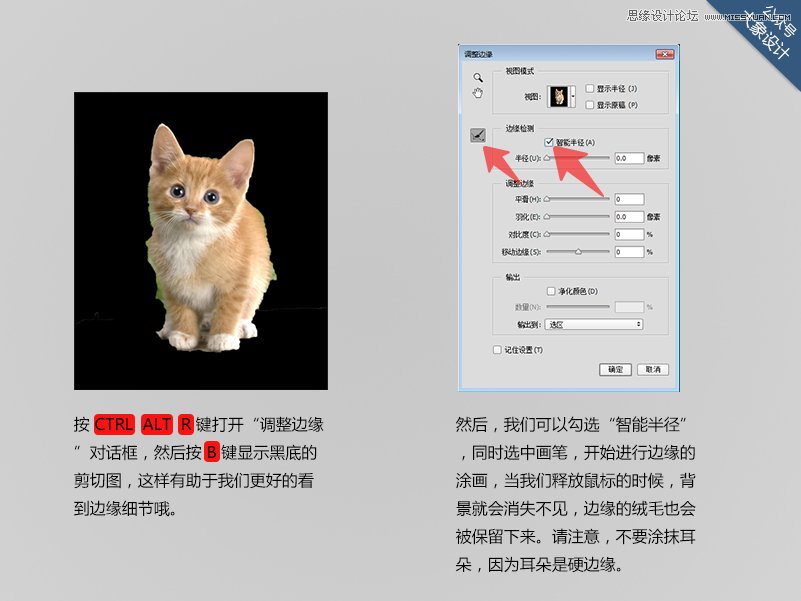Click the 平滑 (Smooth) slider handle
Screen dimensions: 801x601
546,197
